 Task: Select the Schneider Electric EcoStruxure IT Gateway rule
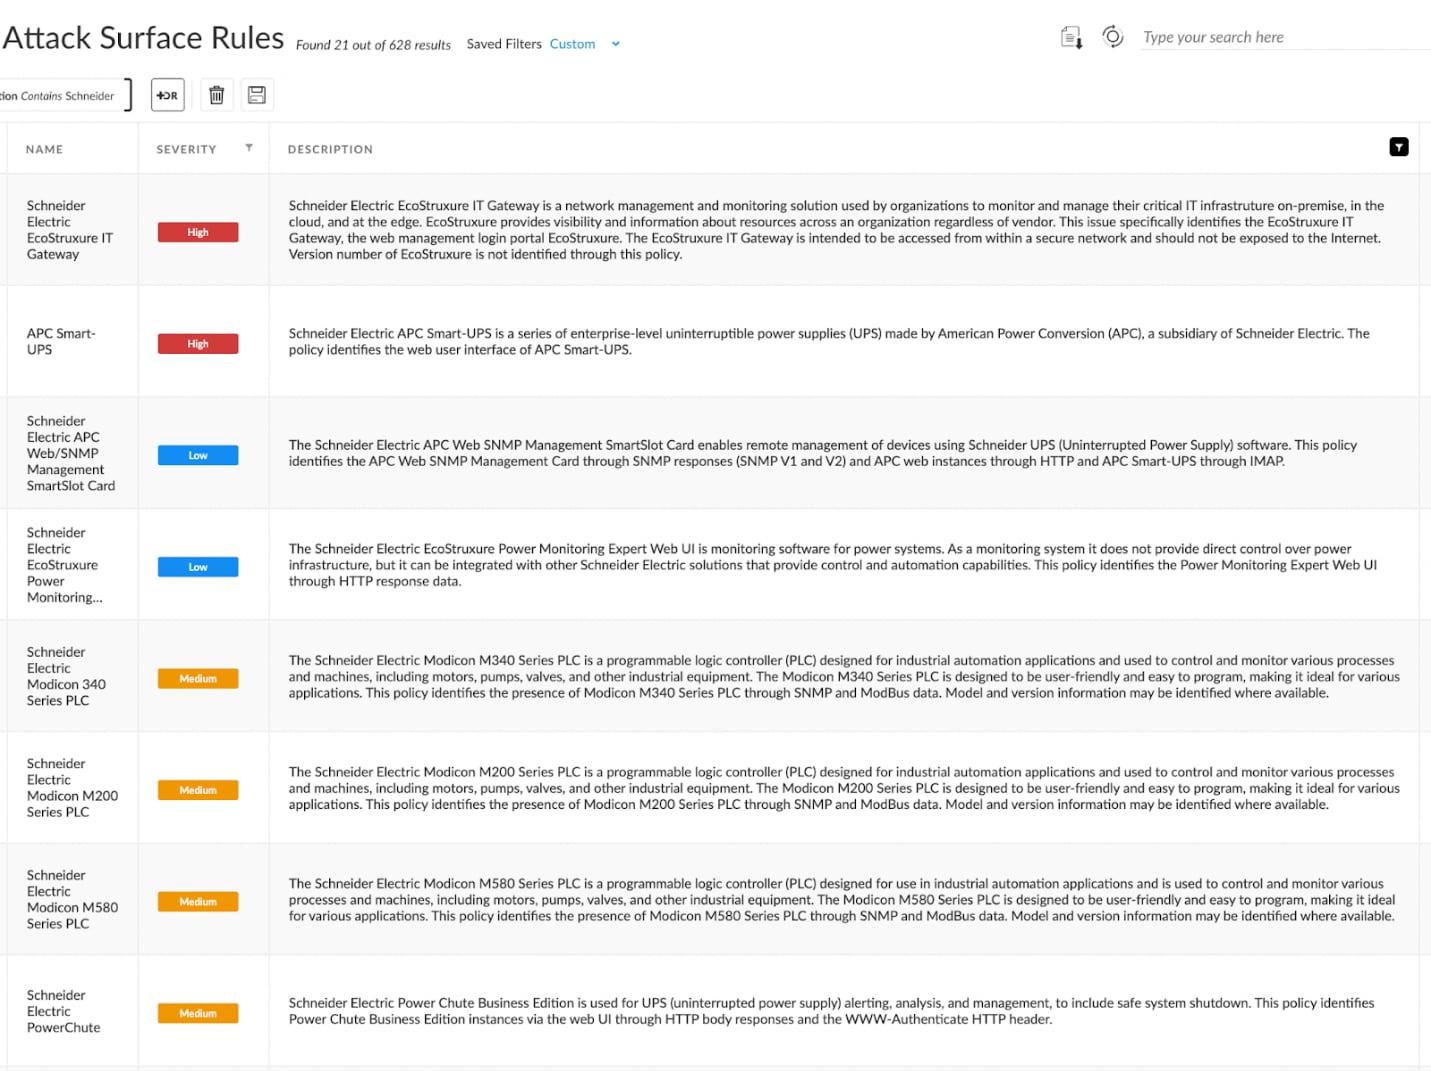pyautogui.click(x=70, y=230)
